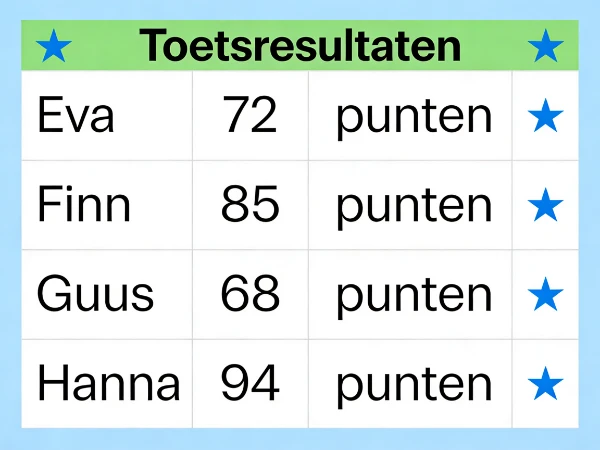Select the punten cell in Guus's row
600x450 pixels.
[x=410, y=295]
